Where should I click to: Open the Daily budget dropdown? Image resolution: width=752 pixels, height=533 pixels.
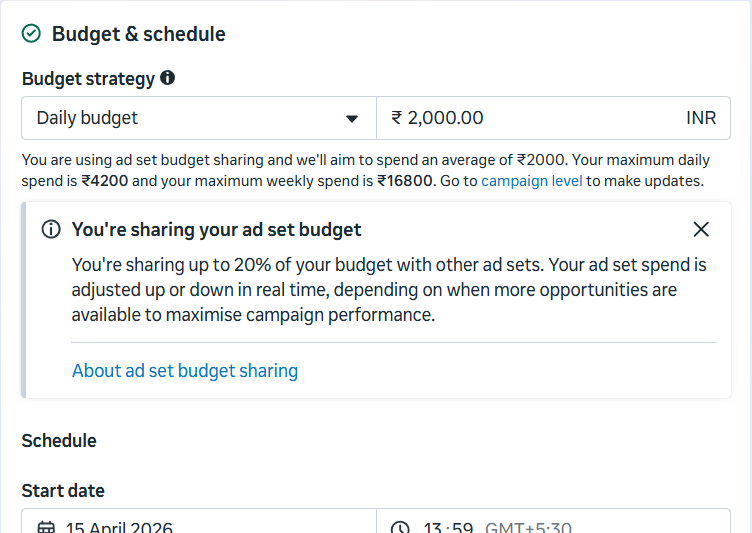[x=199, y=118]
